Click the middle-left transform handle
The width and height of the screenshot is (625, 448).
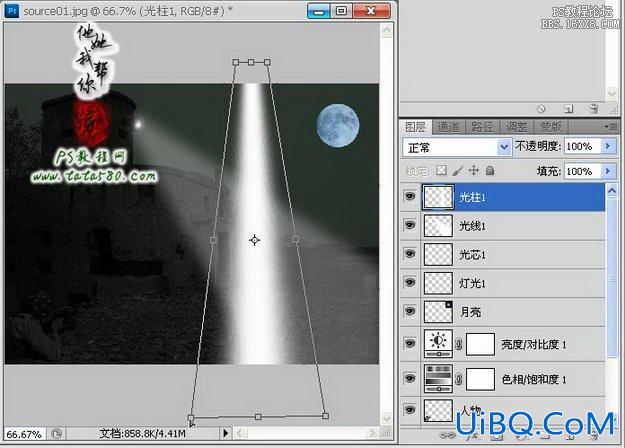(213, 240)
